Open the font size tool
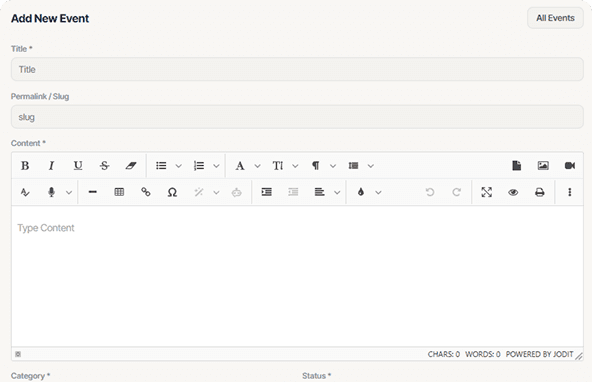Image resolution: width=592 pixels, height=382 pixels. point(278,166)
